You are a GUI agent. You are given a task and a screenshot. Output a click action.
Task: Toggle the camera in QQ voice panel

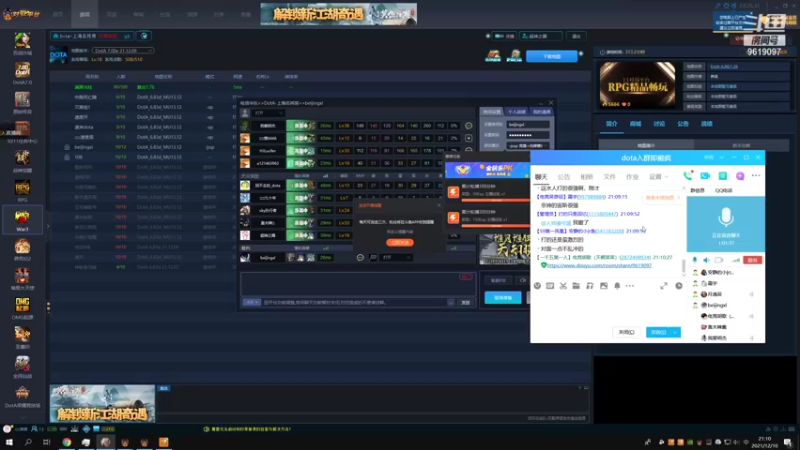[x=719, y=260]
